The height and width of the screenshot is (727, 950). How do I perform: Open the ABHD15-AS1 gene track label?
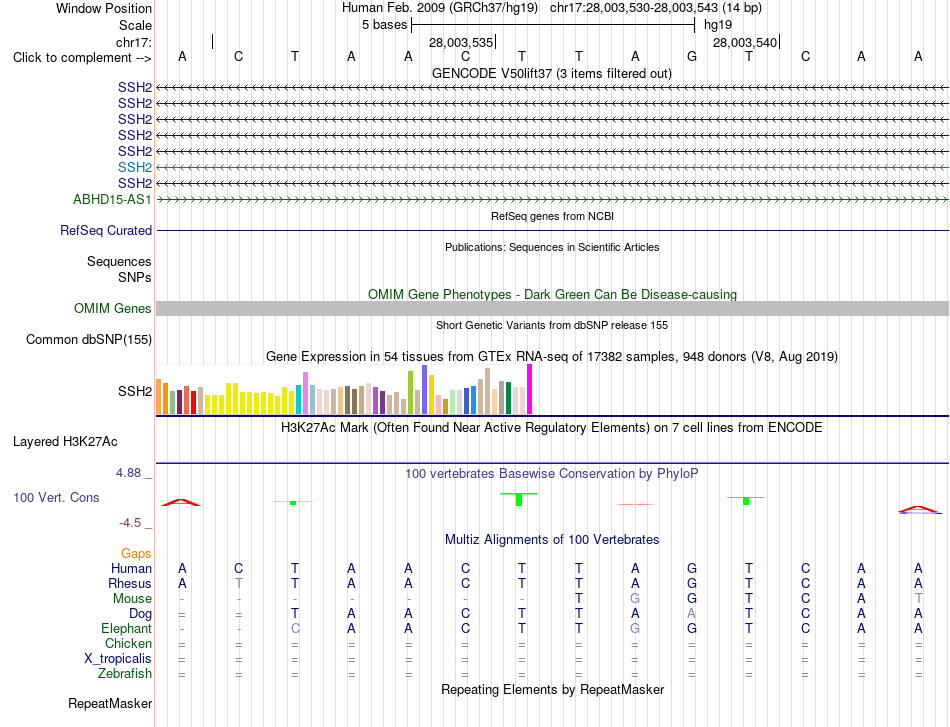click(x=112, y=199)
